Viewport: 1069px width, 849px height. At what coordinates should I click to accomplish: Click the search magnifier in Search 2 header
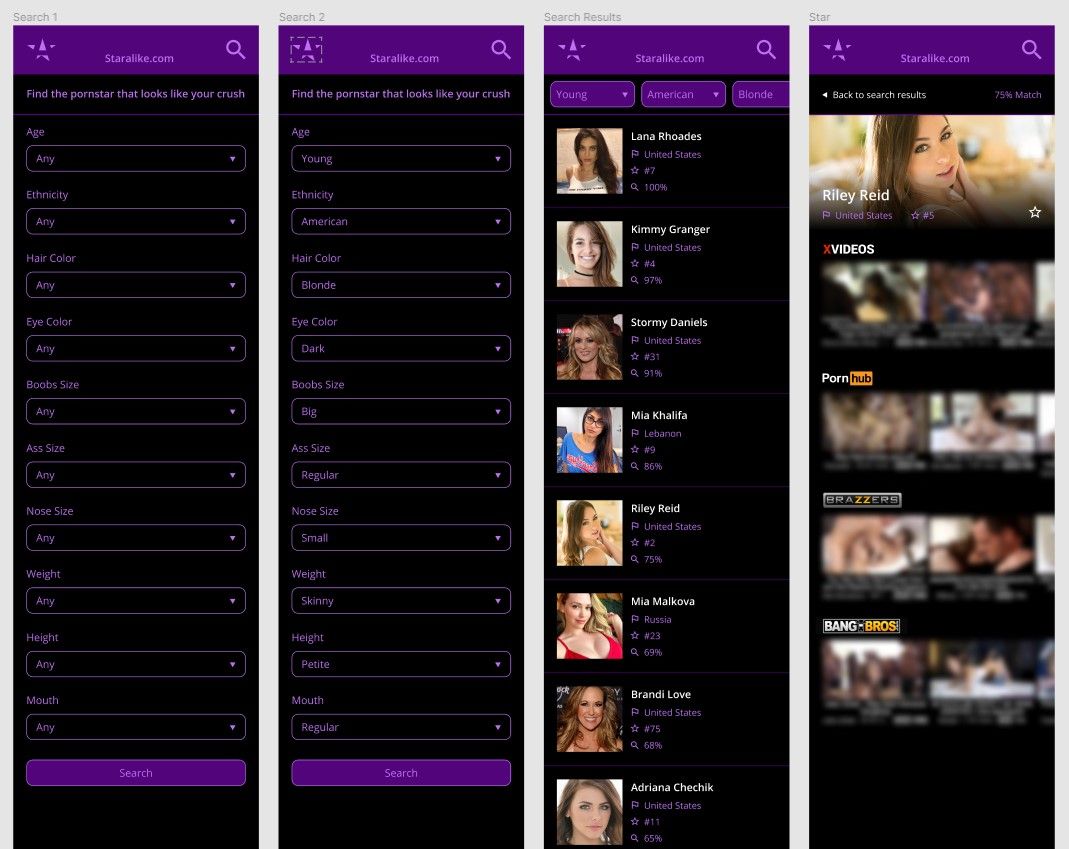501,49
